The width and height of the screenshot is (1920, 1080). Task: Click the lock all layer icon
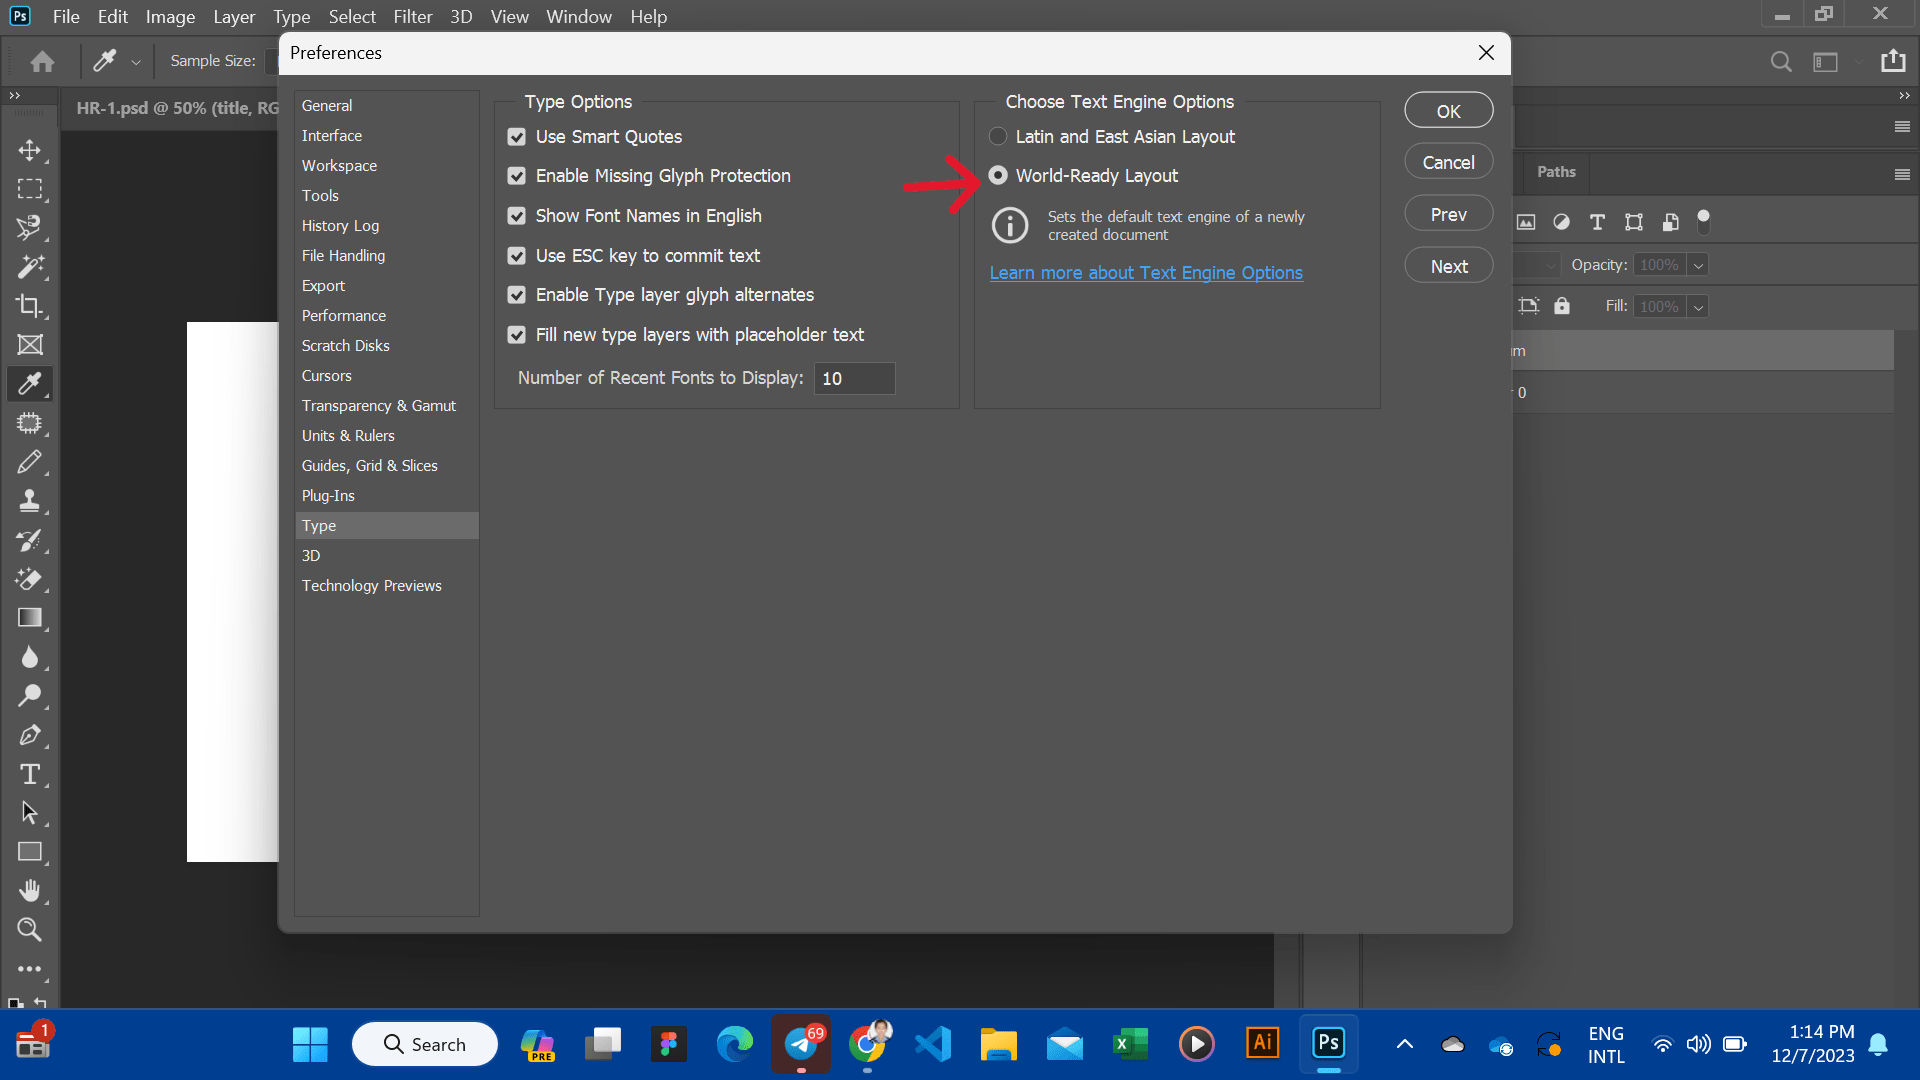coord(1562,306)
